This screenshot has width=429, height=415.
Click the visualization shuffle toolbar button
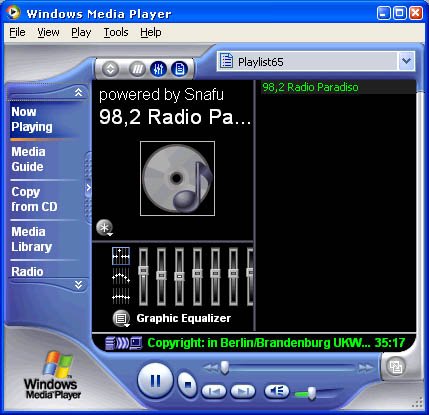click(x=137, y=69)
